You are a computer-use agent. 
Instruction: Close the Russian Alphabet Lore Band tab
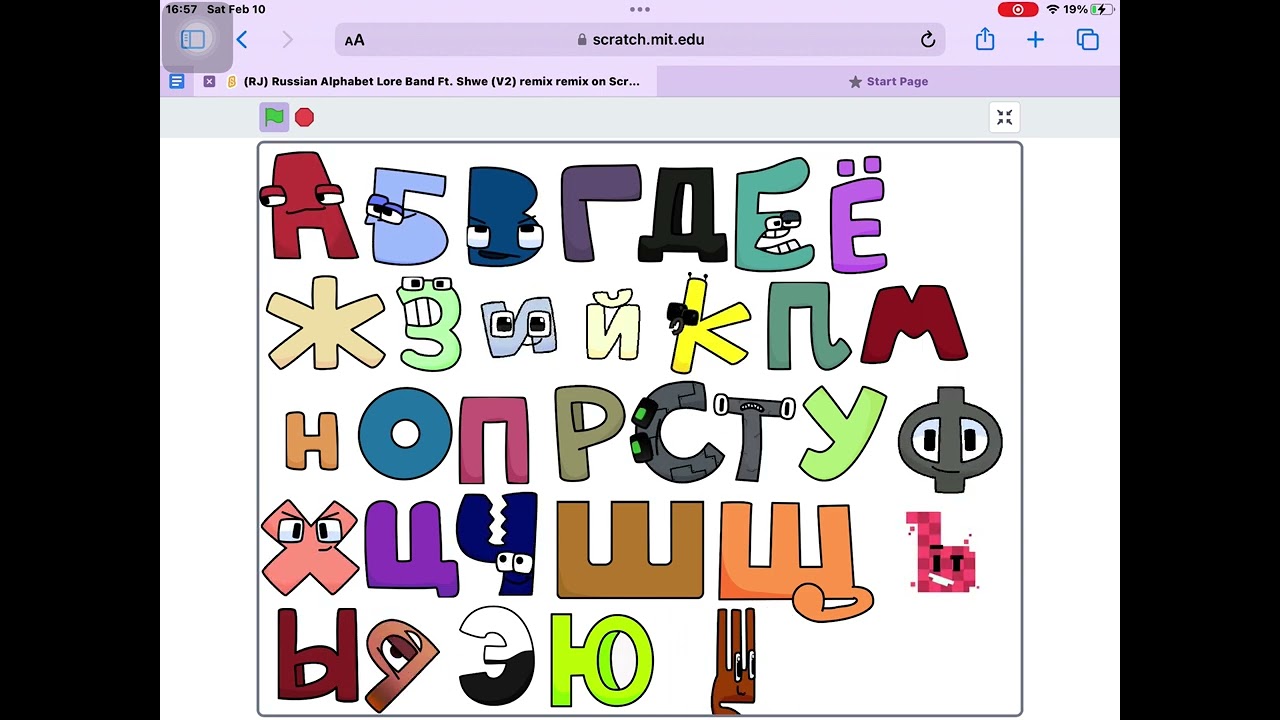click(x=209, y=82)
